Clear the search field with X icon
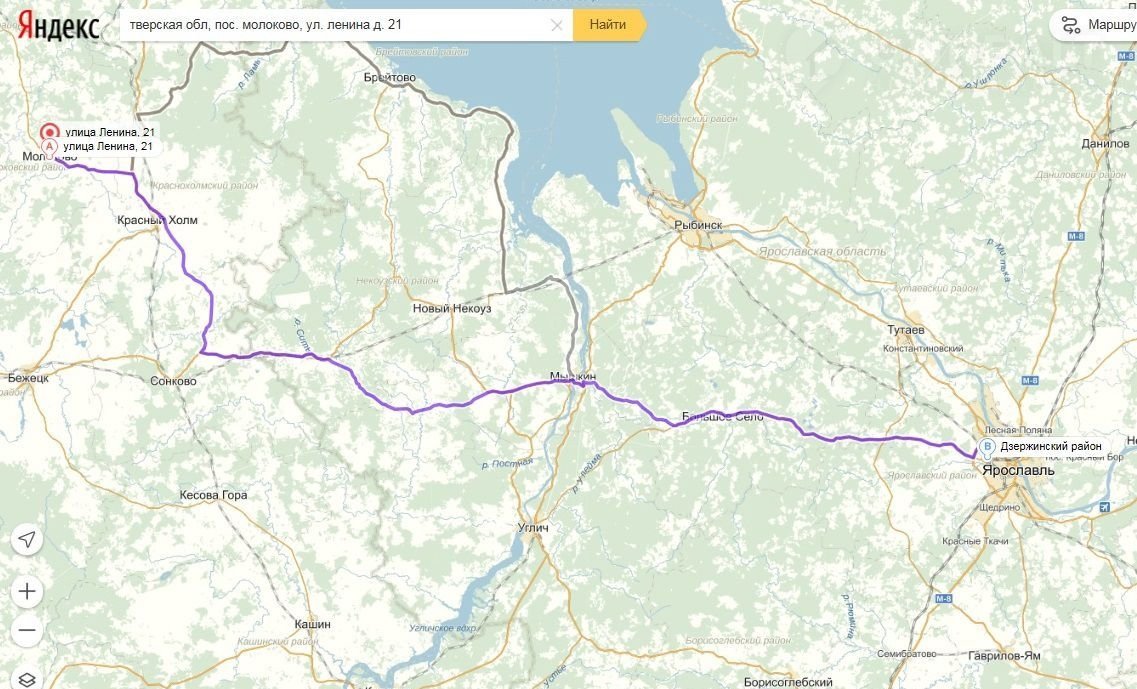 pos(557,25)
